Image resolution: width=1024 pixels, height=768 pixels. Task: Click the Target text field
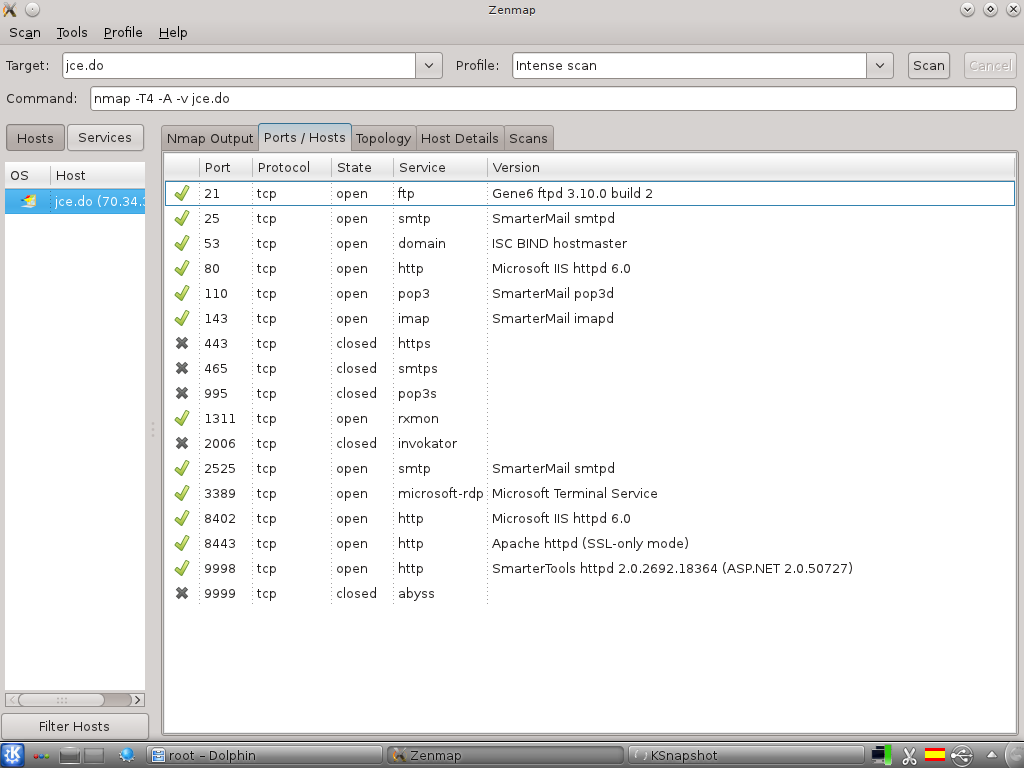[239, 65]
